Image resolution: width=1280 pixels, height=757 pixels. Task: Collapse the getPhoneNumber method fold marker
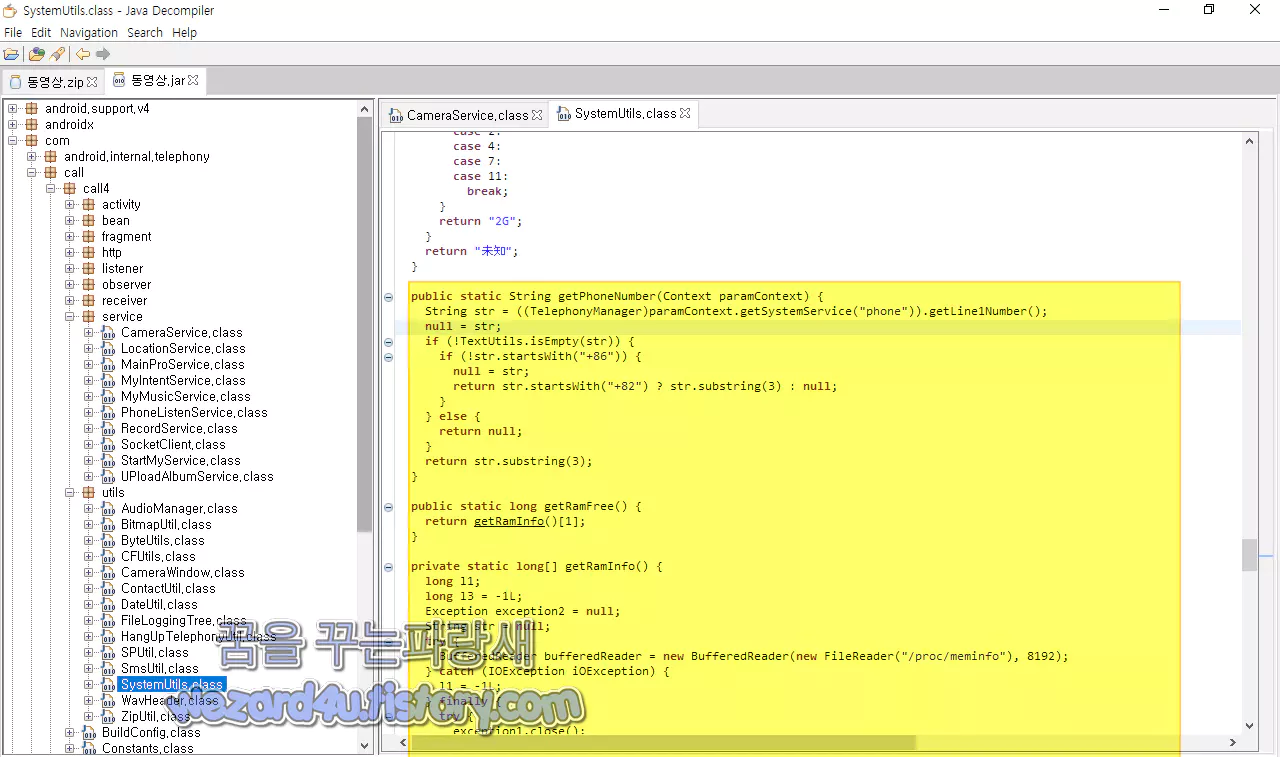388,297
